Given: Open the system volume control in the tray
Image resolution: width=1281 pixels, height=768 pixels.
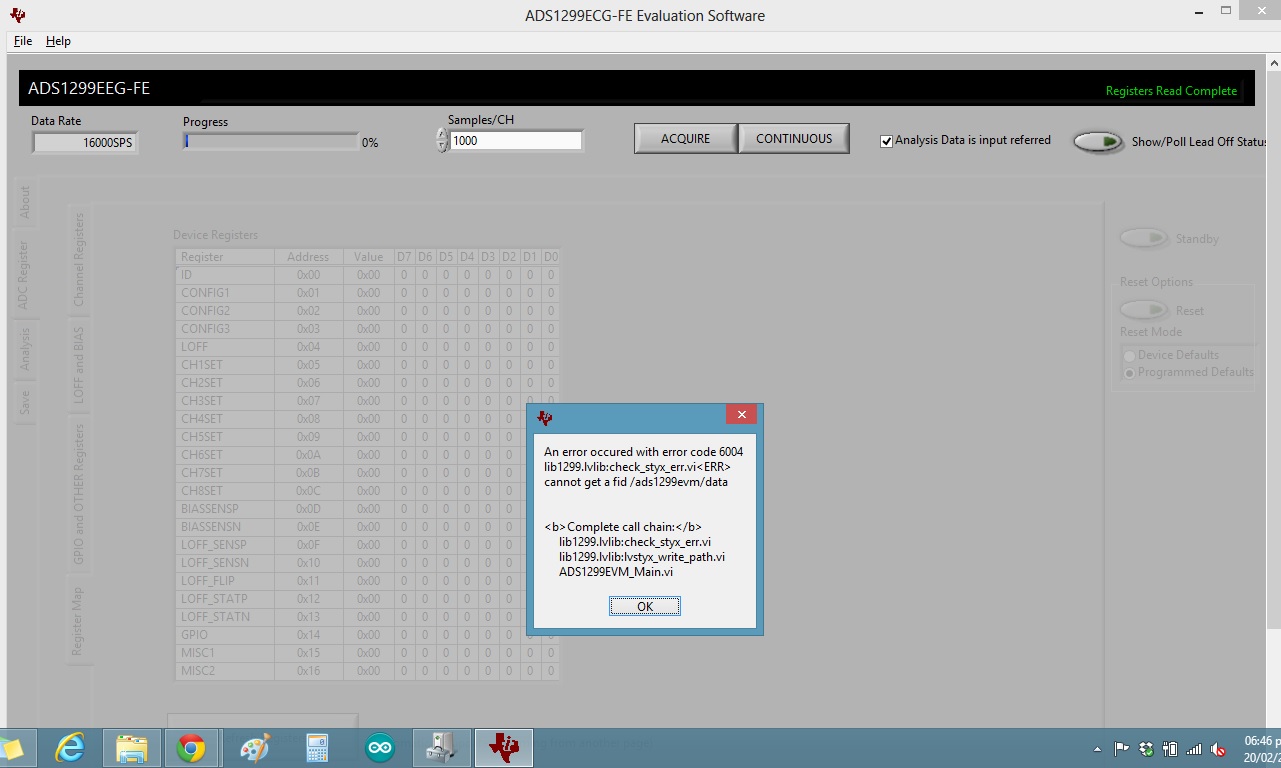Looking at the screenshot, I should coord(1216,748).
